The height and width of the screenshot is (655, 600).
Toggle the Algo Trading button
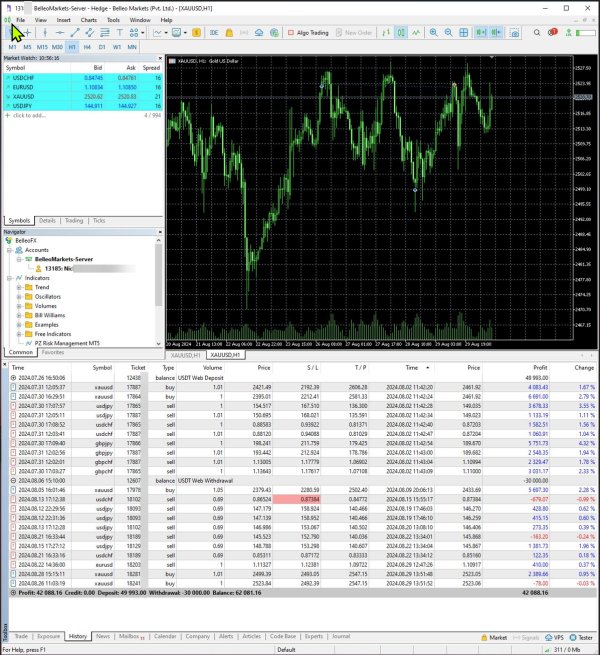308,33
